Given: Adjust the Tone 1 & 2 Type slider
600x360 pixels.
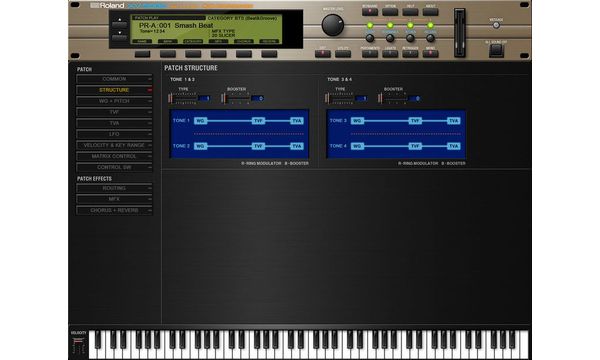Looking at the screenshot, I should click(183, 98).
